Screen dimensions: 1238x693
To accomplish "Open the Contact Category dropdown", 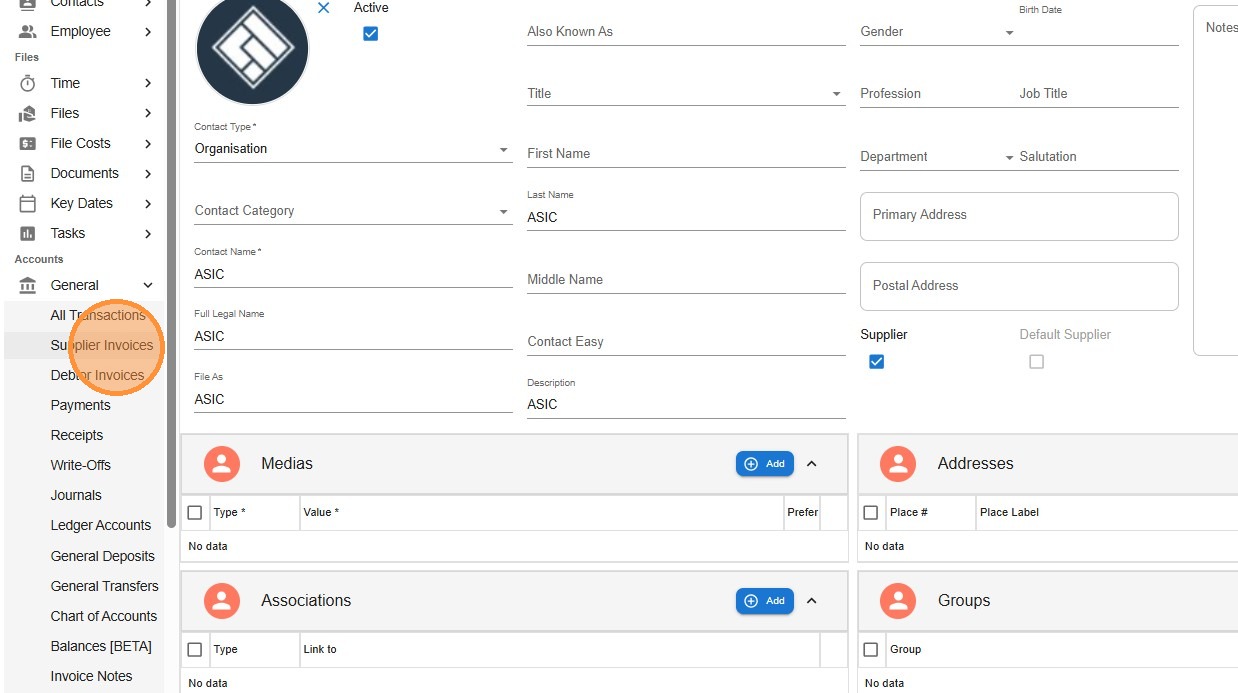I will 353,211.
